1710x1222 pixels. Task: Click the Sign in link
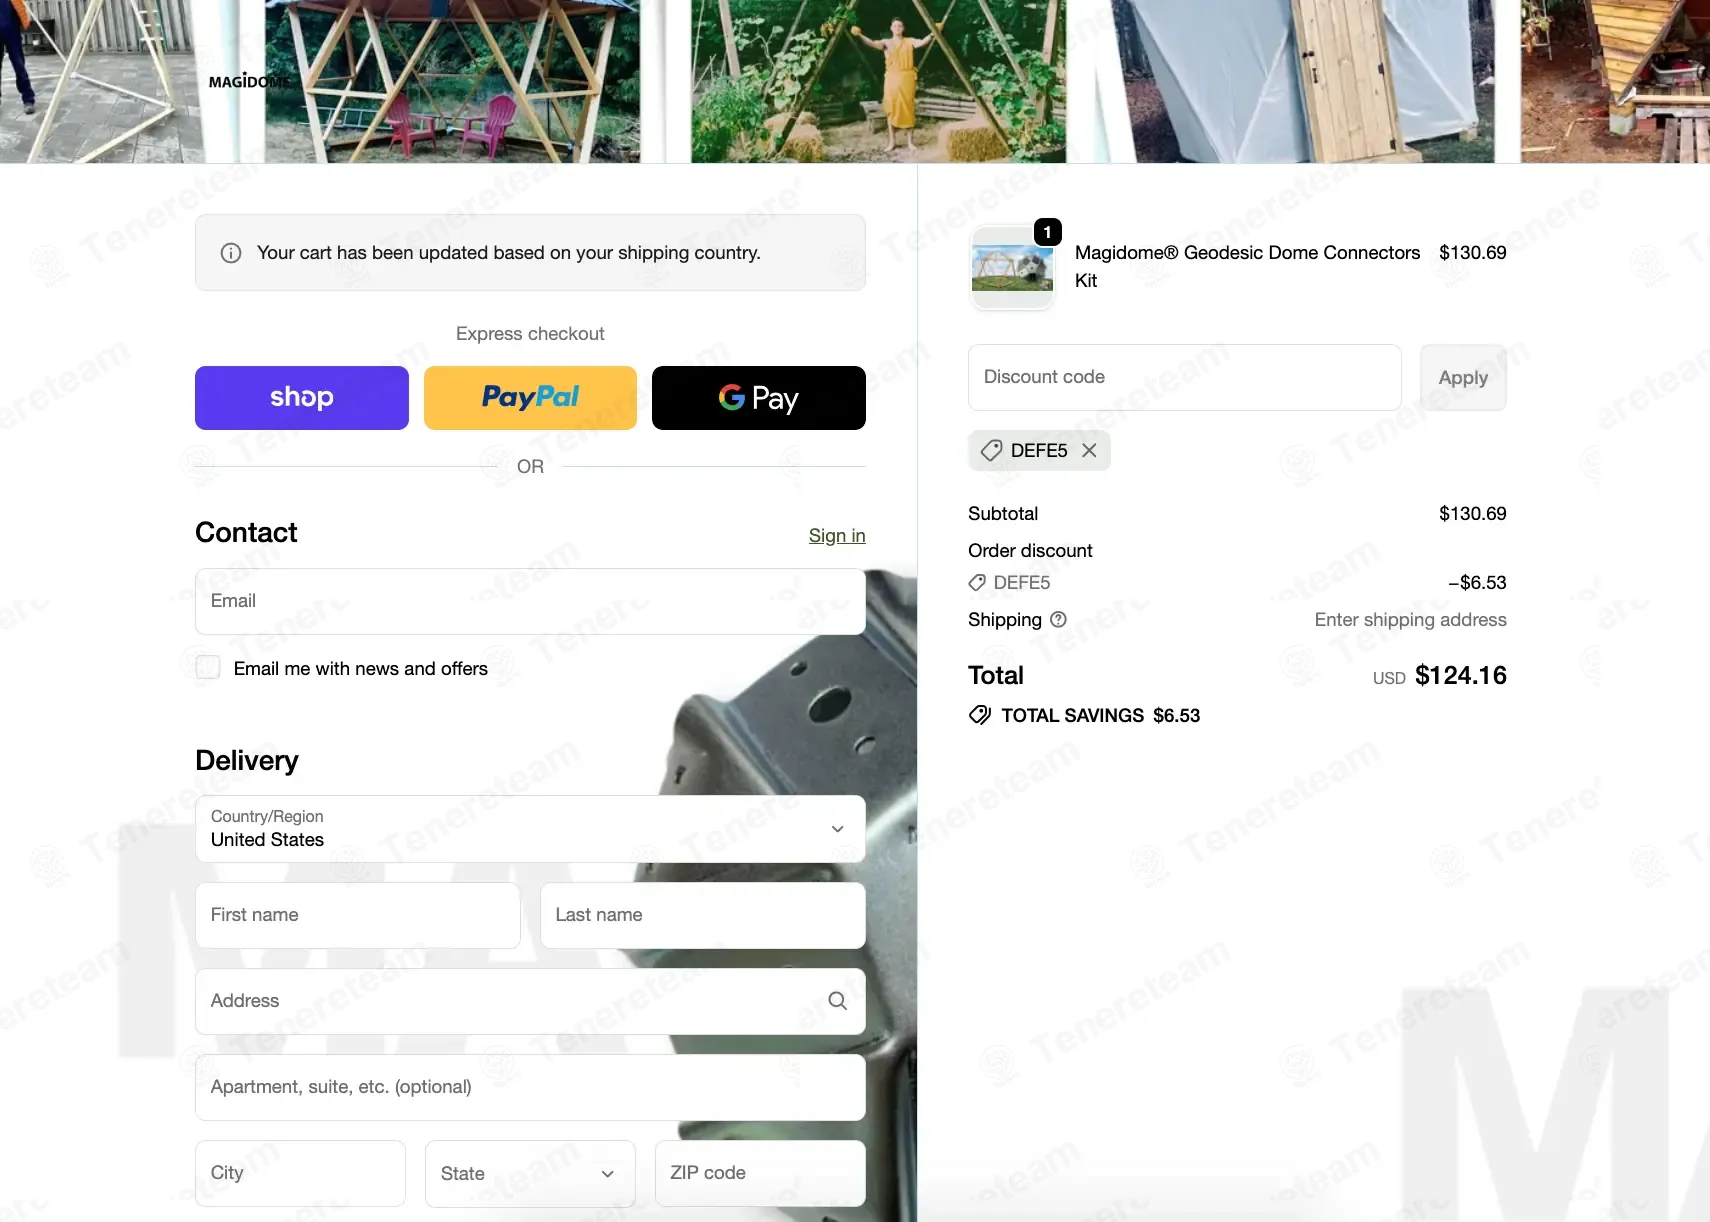(x=837, y=536)
